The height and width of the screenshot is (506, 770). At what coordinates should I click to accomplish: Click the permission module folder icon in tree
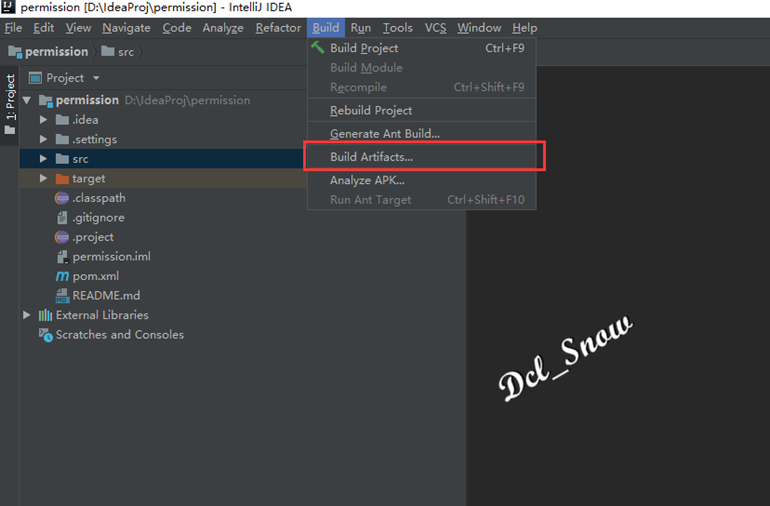(46, 100)
